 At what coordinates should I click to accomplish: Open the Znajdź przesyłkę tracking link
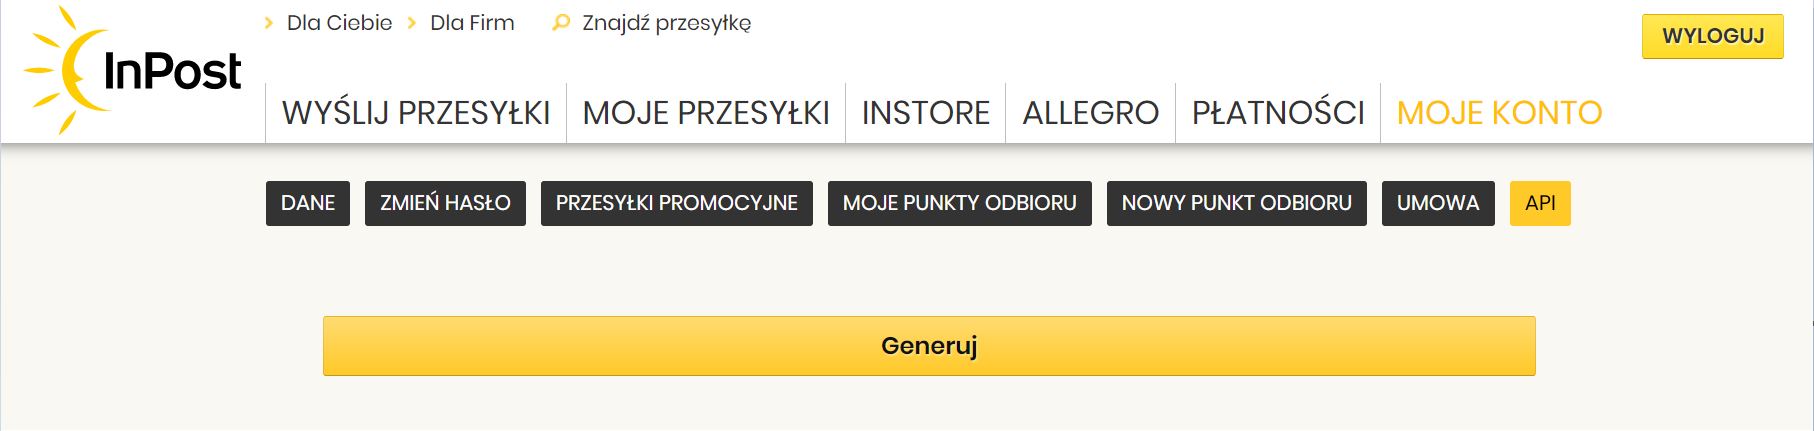tap(666, 23)
